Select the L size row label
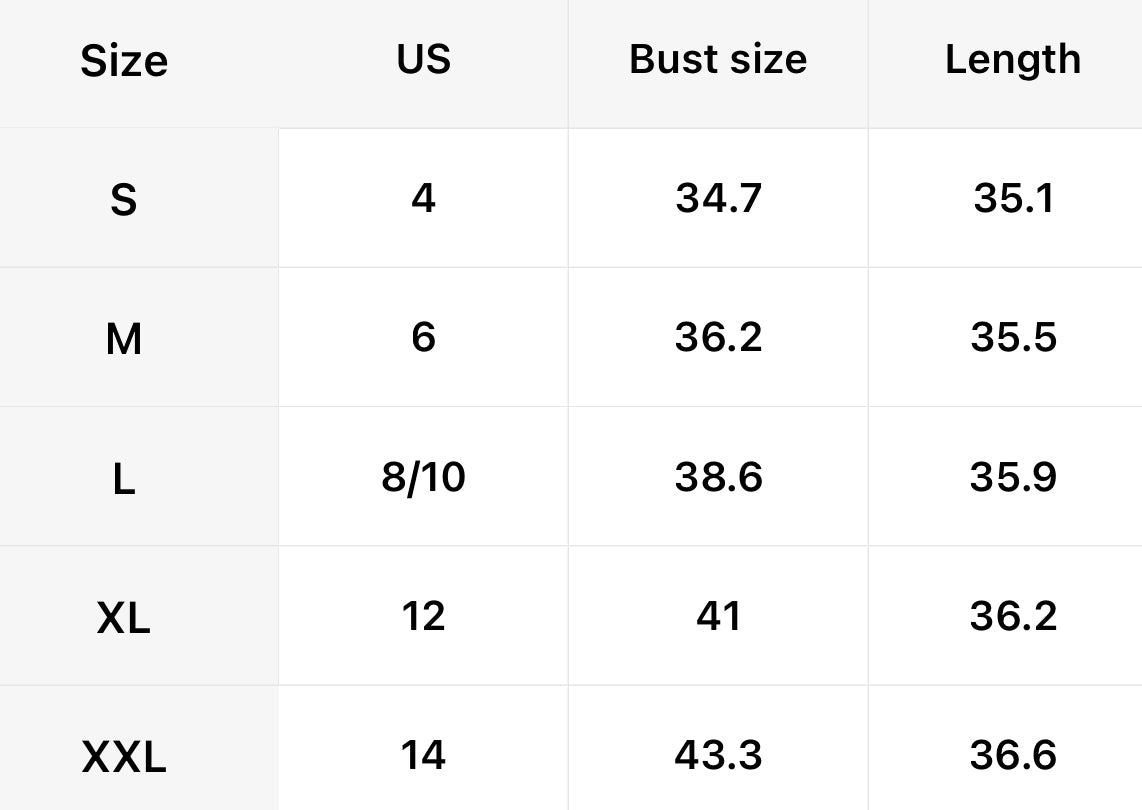Viewport: 1142px width, 810px height. (x=124, y=480)
